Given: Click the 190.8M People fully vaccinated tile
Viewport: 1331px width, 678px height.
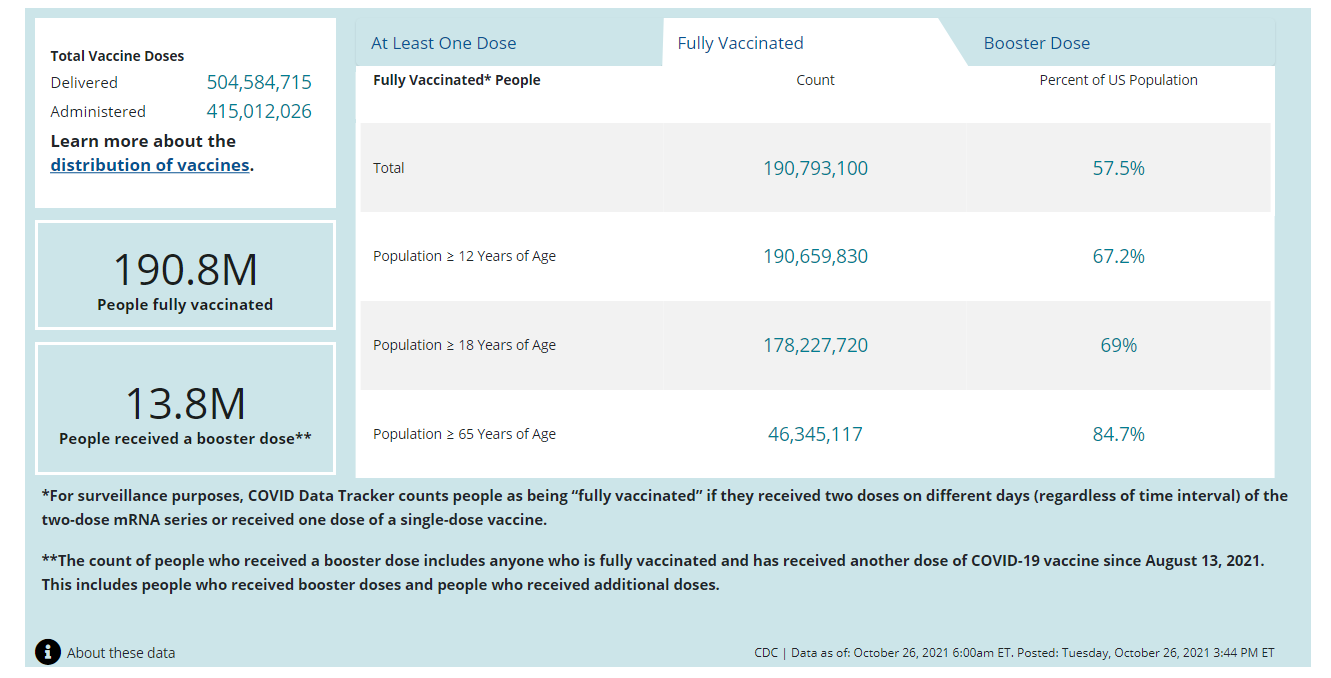Looking at the screenshot, I should pos(185,276).
